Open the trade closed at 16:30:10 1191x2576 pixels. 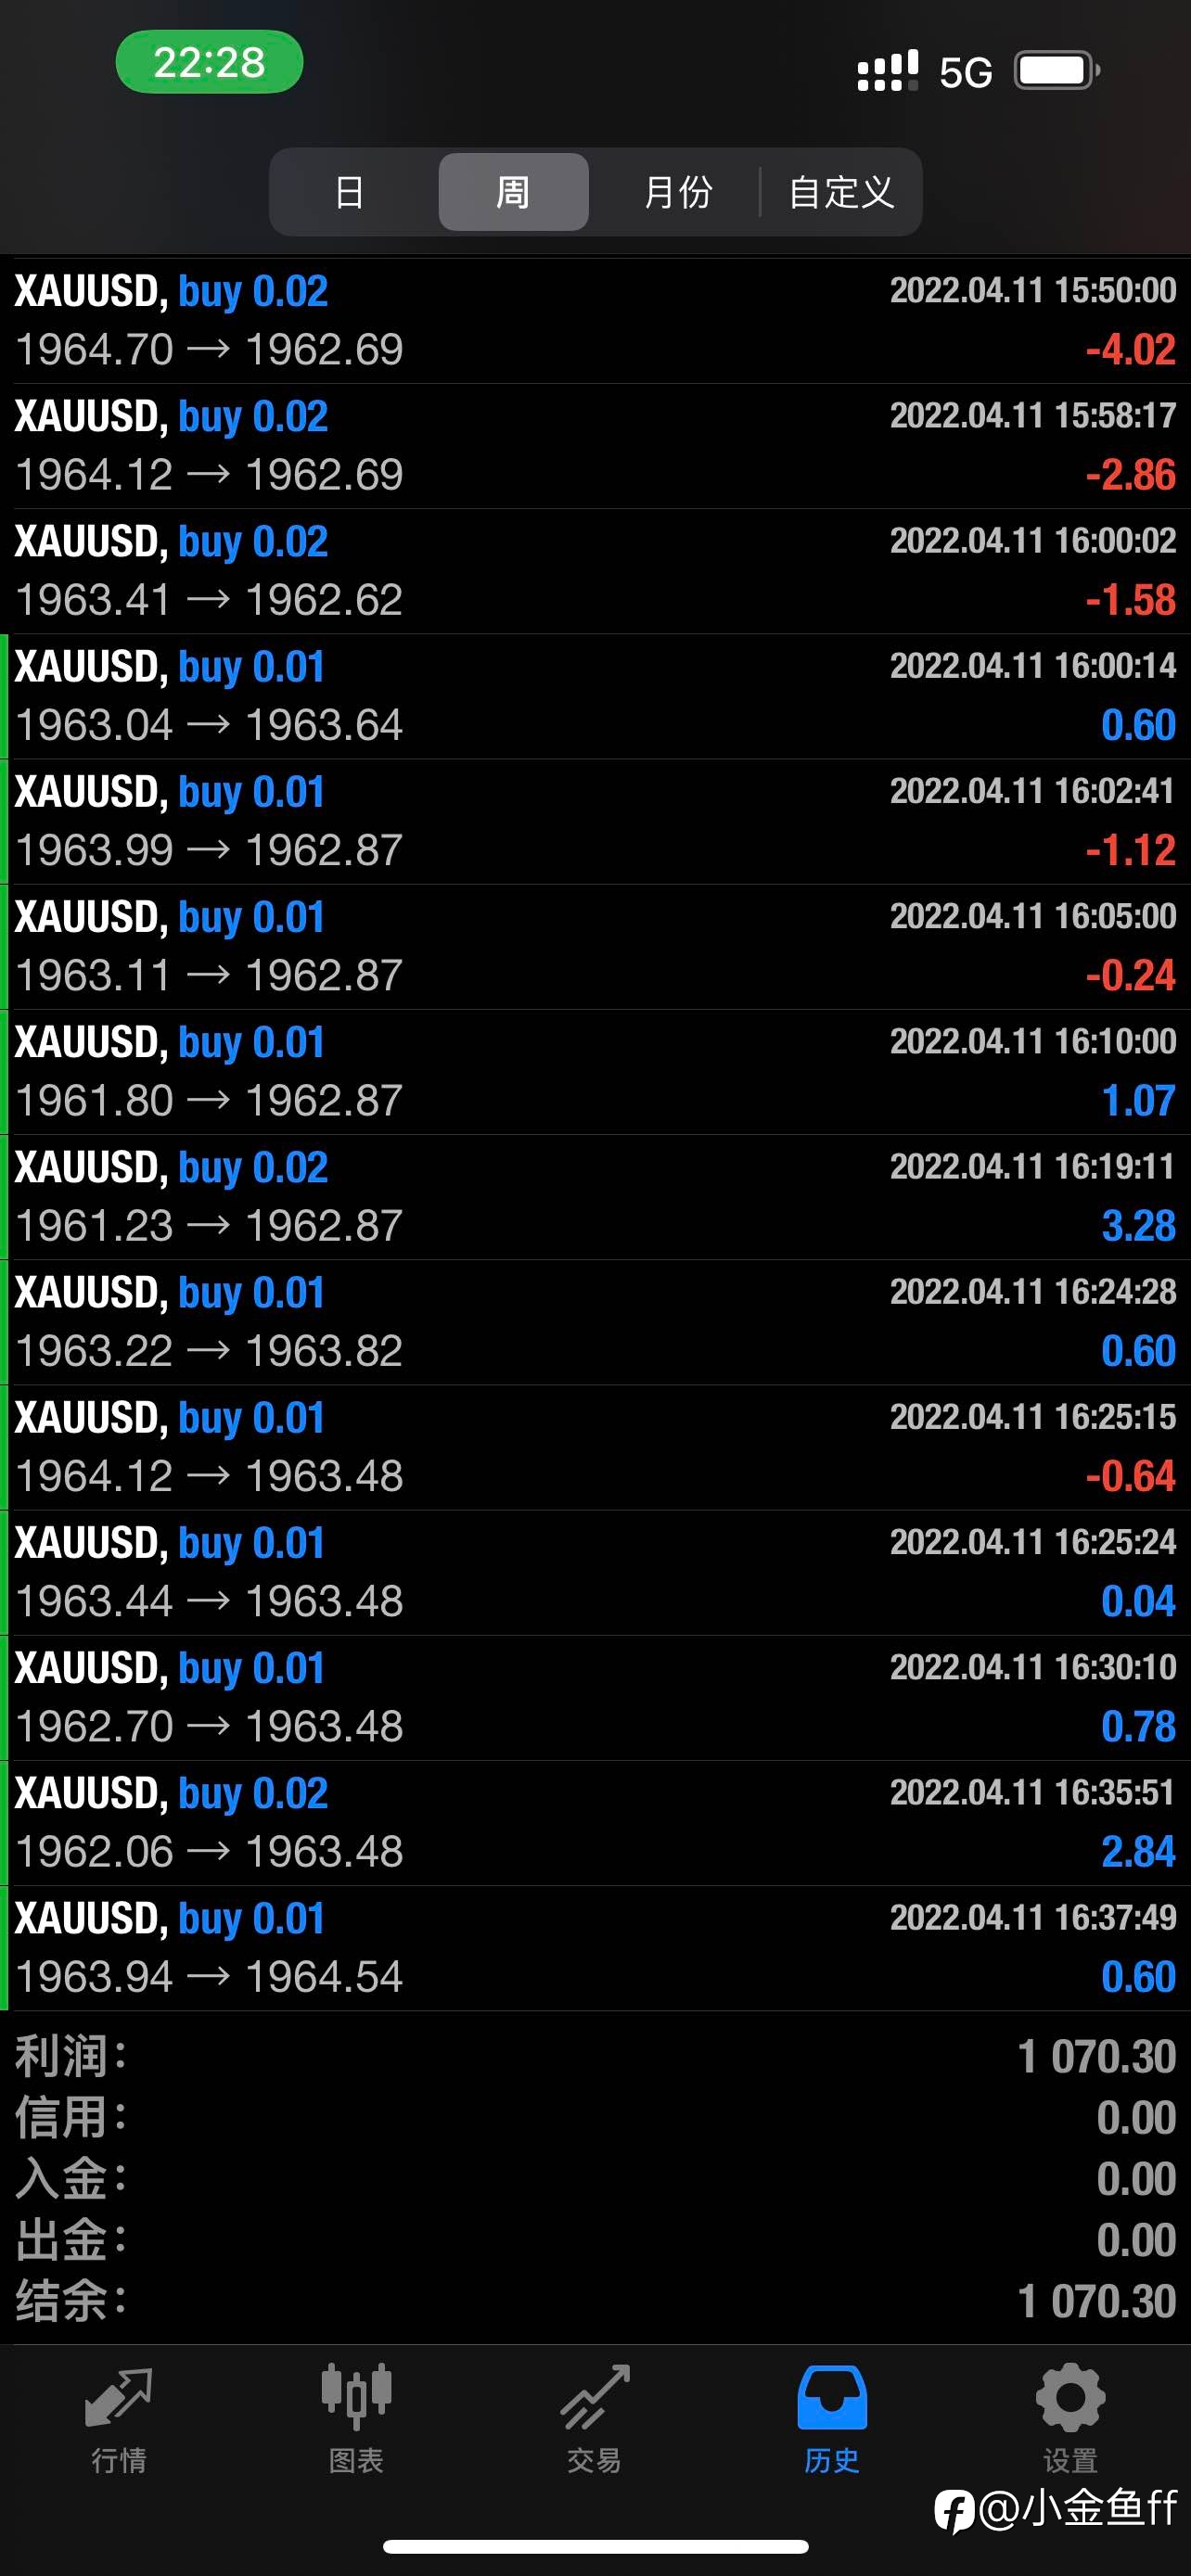pyautogui.click(x=595, y=1698)
